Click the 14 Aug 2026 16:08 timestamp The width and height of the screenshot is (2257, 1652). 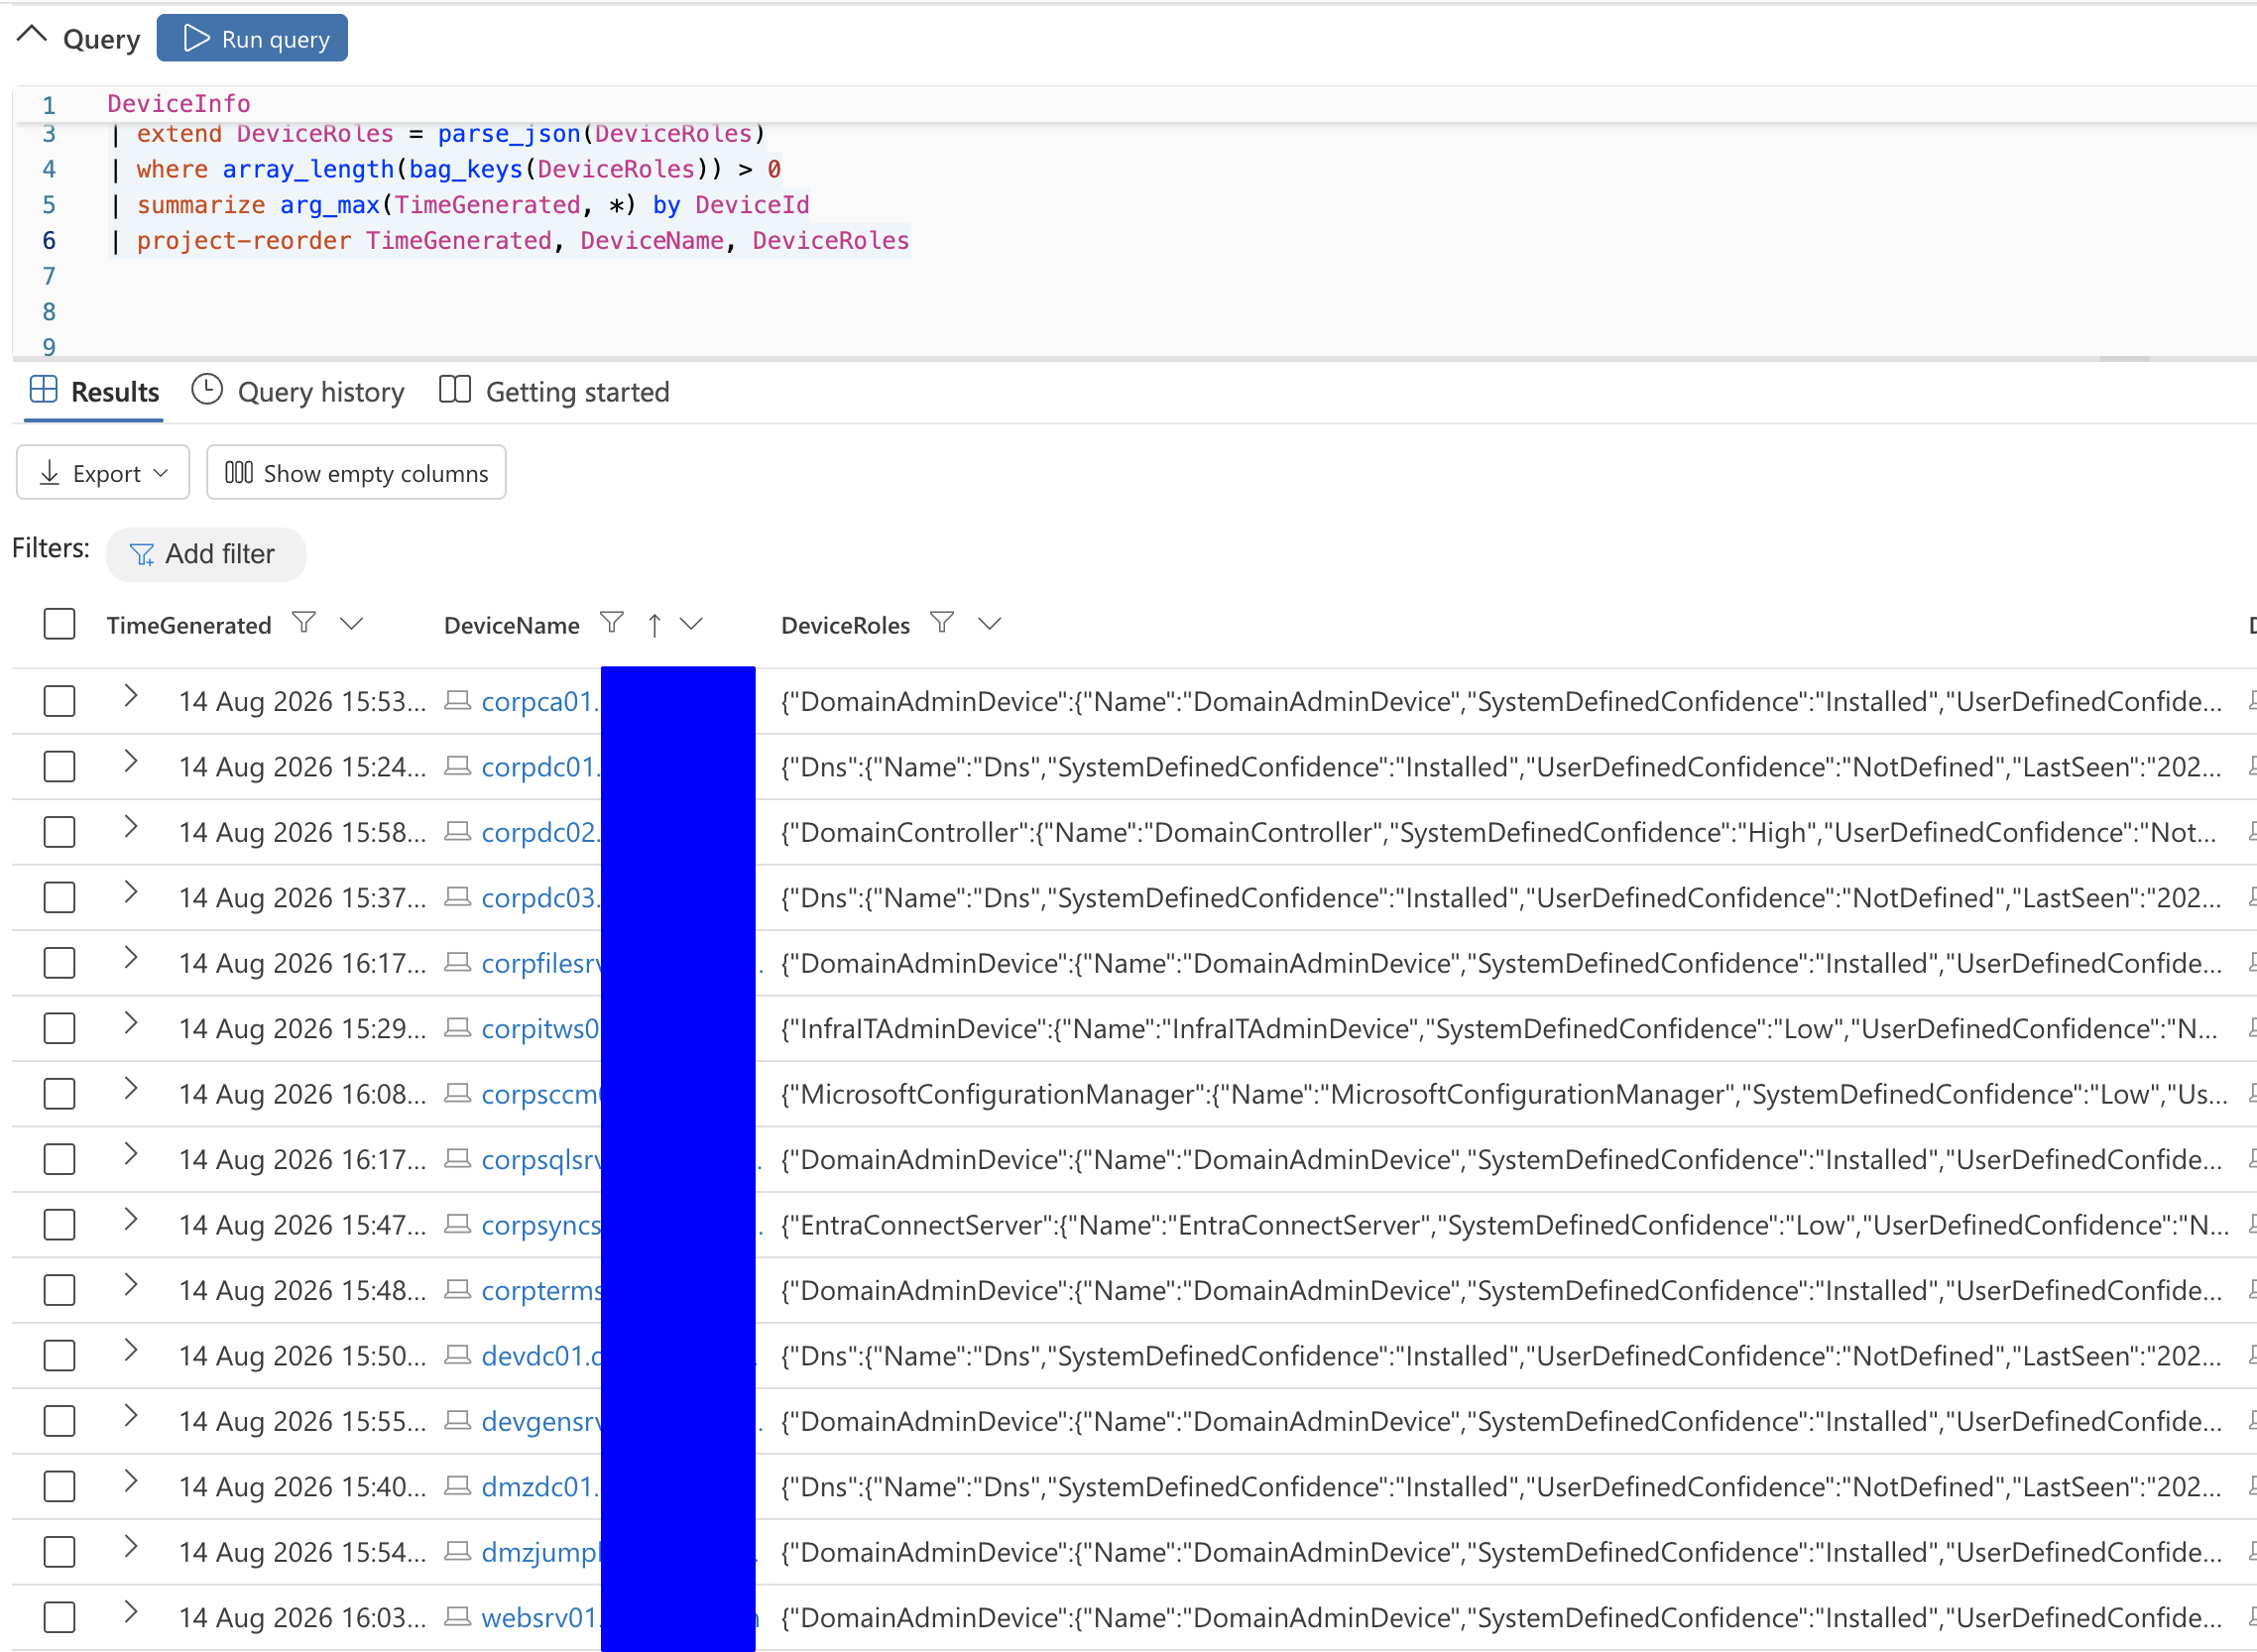[x=302, y=1095]
